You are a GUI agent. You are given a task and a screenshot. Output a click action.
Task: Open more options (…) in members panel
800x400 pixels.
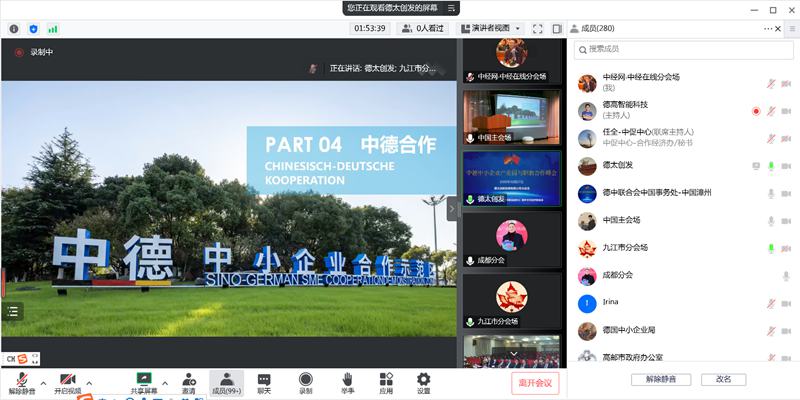(x=767, y=29)
